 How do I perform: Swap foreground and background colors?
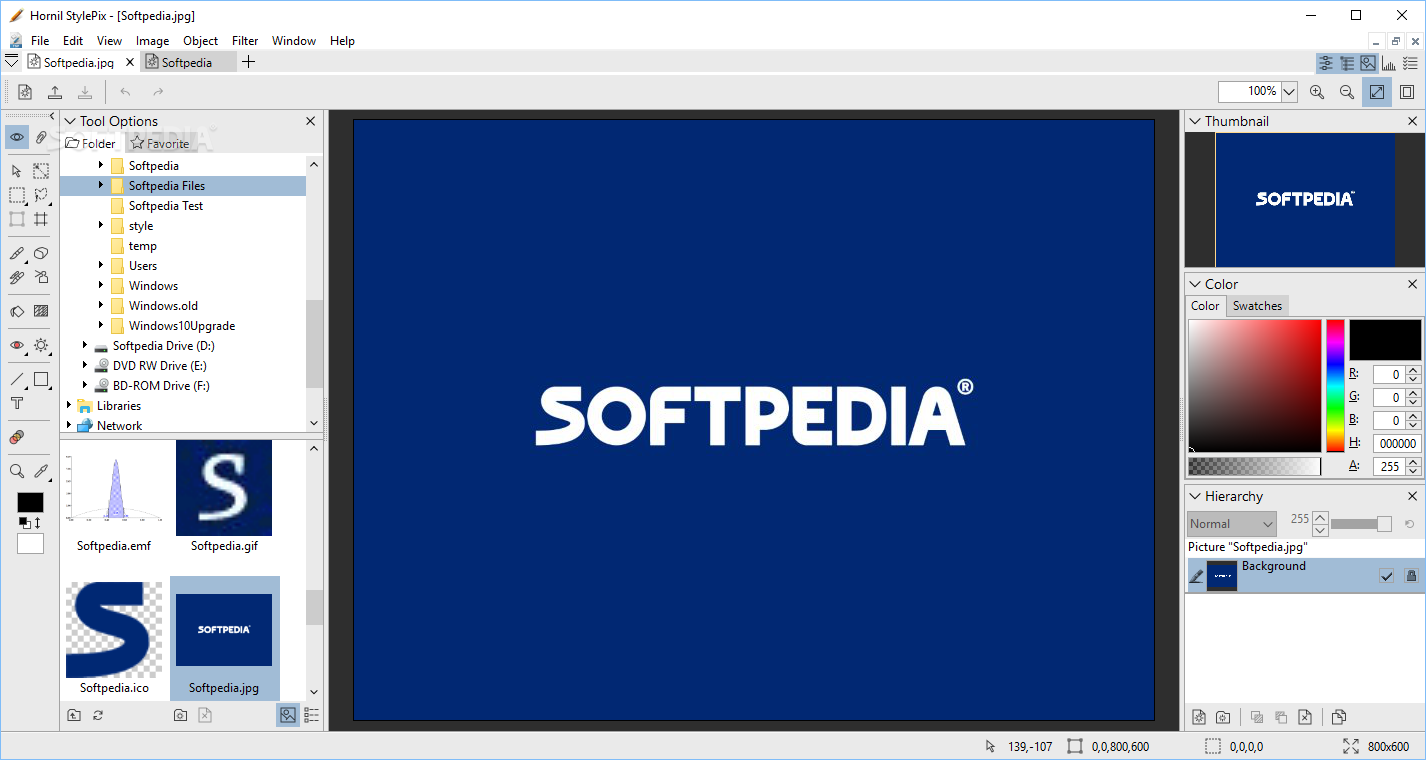click(37, 523)
